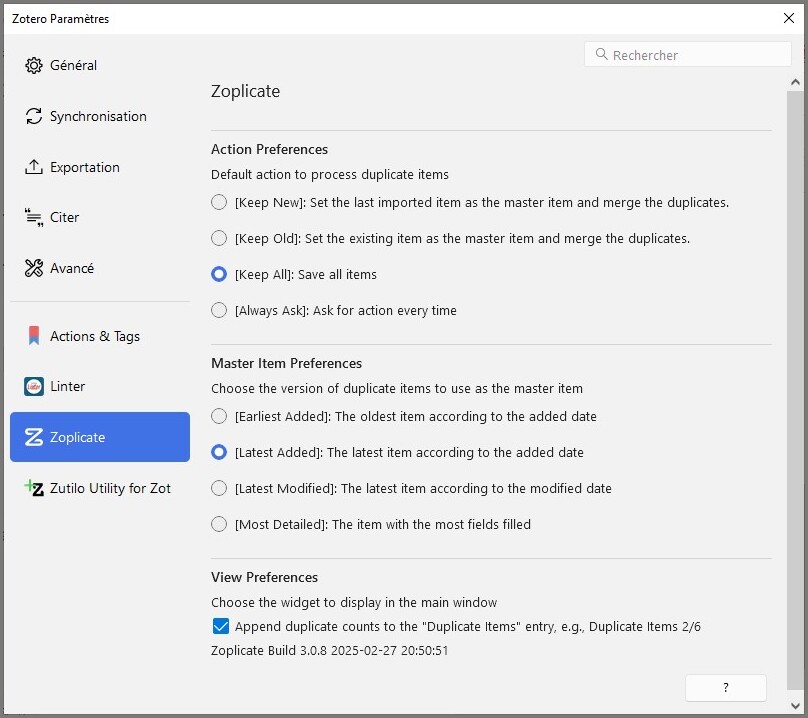Click the Linter plugin icon

click(34, 386)
